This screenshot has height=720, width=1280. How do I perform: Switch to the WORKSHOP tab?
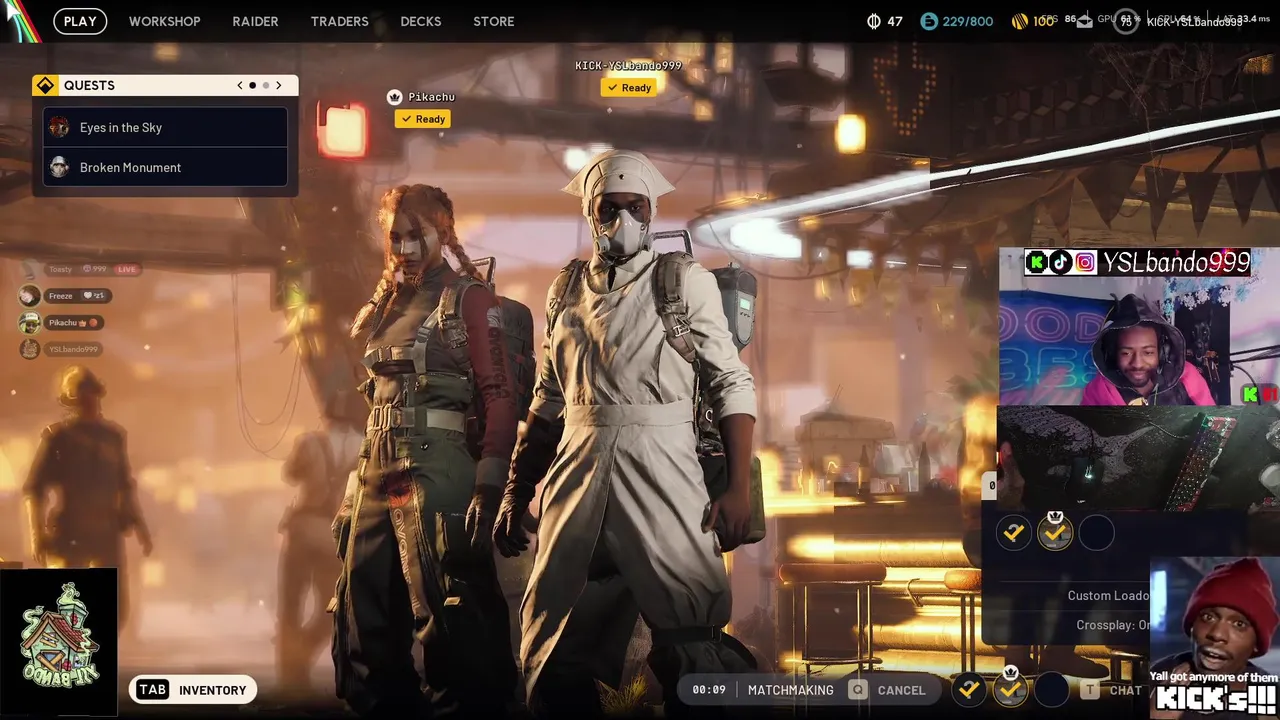click(164, 21)
